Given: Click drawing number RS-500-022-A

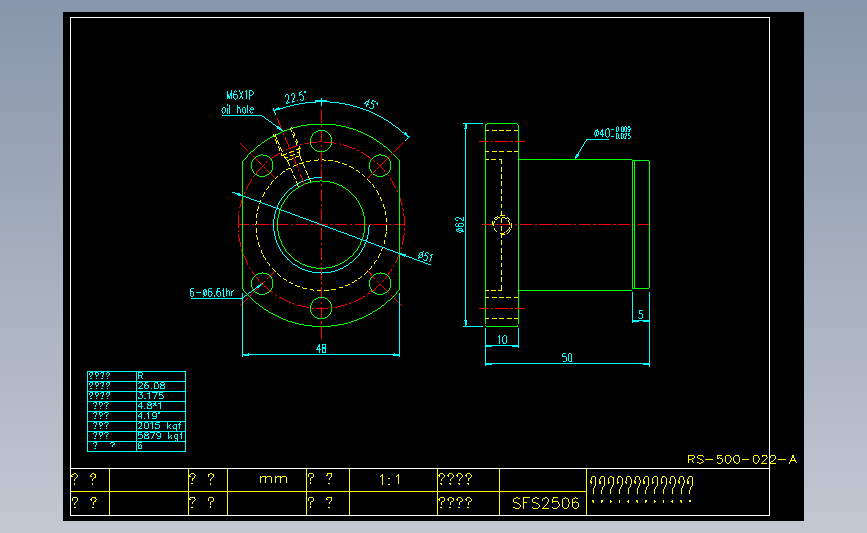Looking at the screenshot, I should coord(742,459).
